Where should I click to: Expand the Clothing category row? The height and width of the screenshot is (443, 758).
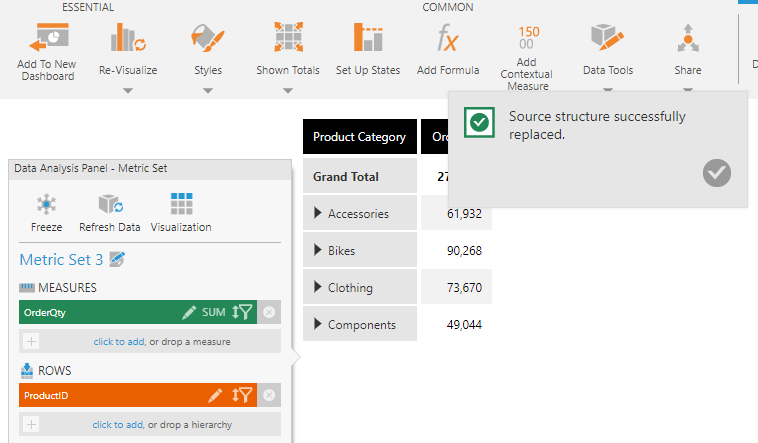[318, 287]
